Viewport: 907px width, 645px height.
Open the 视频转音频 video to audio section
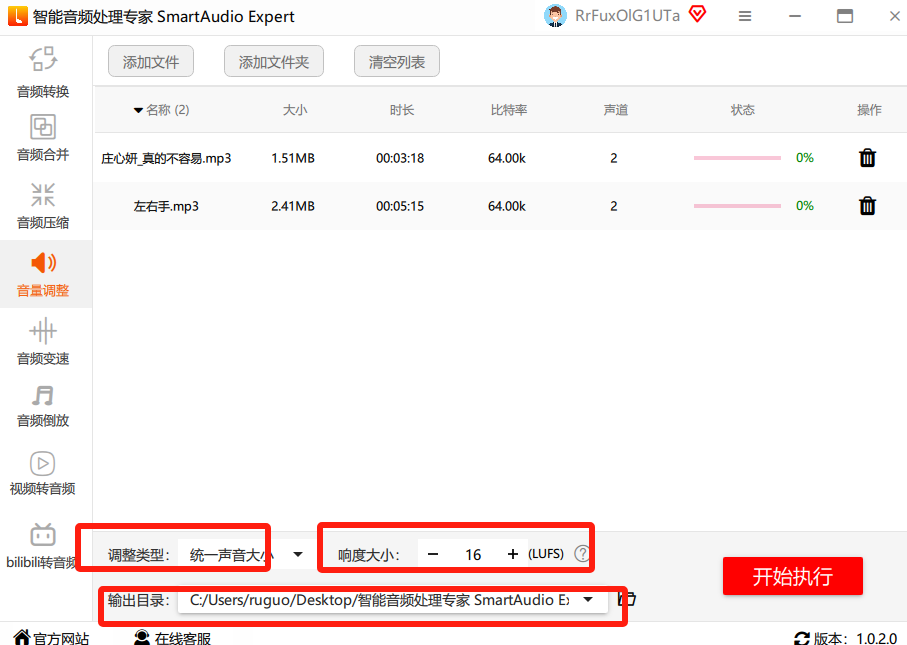tap(43, 474)
